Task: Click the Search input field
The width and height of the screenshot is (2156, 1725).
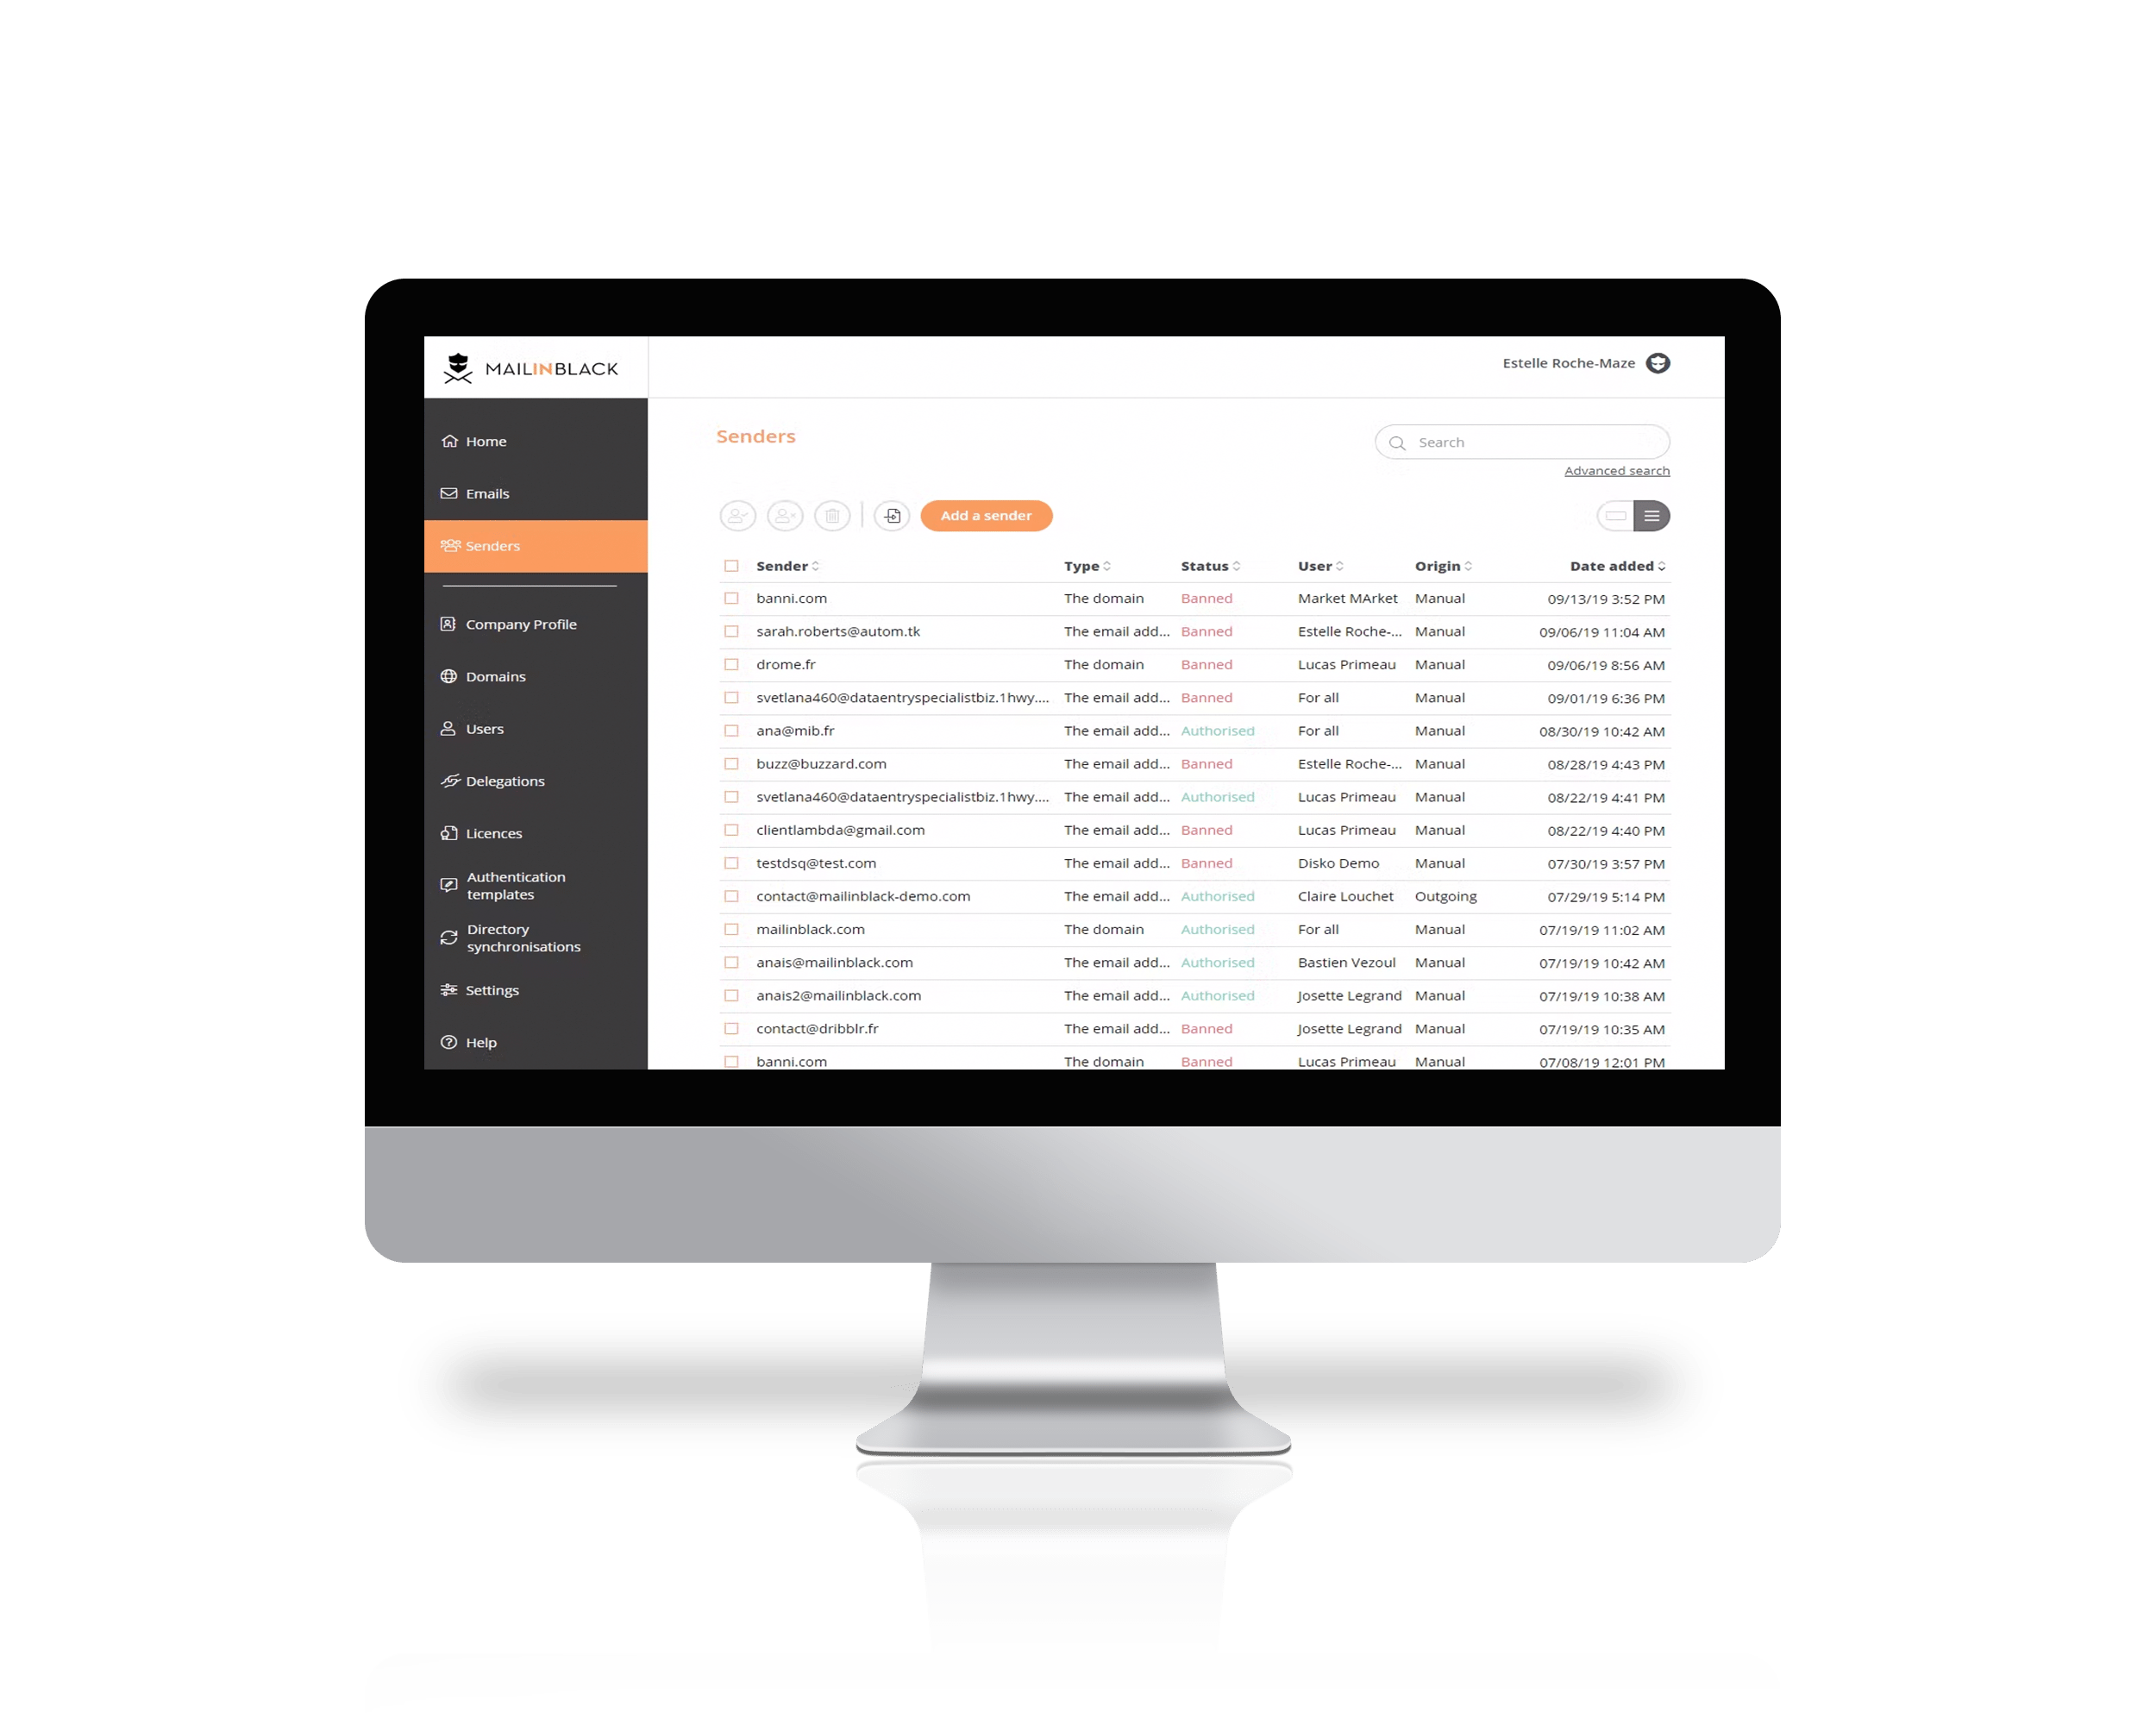Action: tap(1524, 442)
